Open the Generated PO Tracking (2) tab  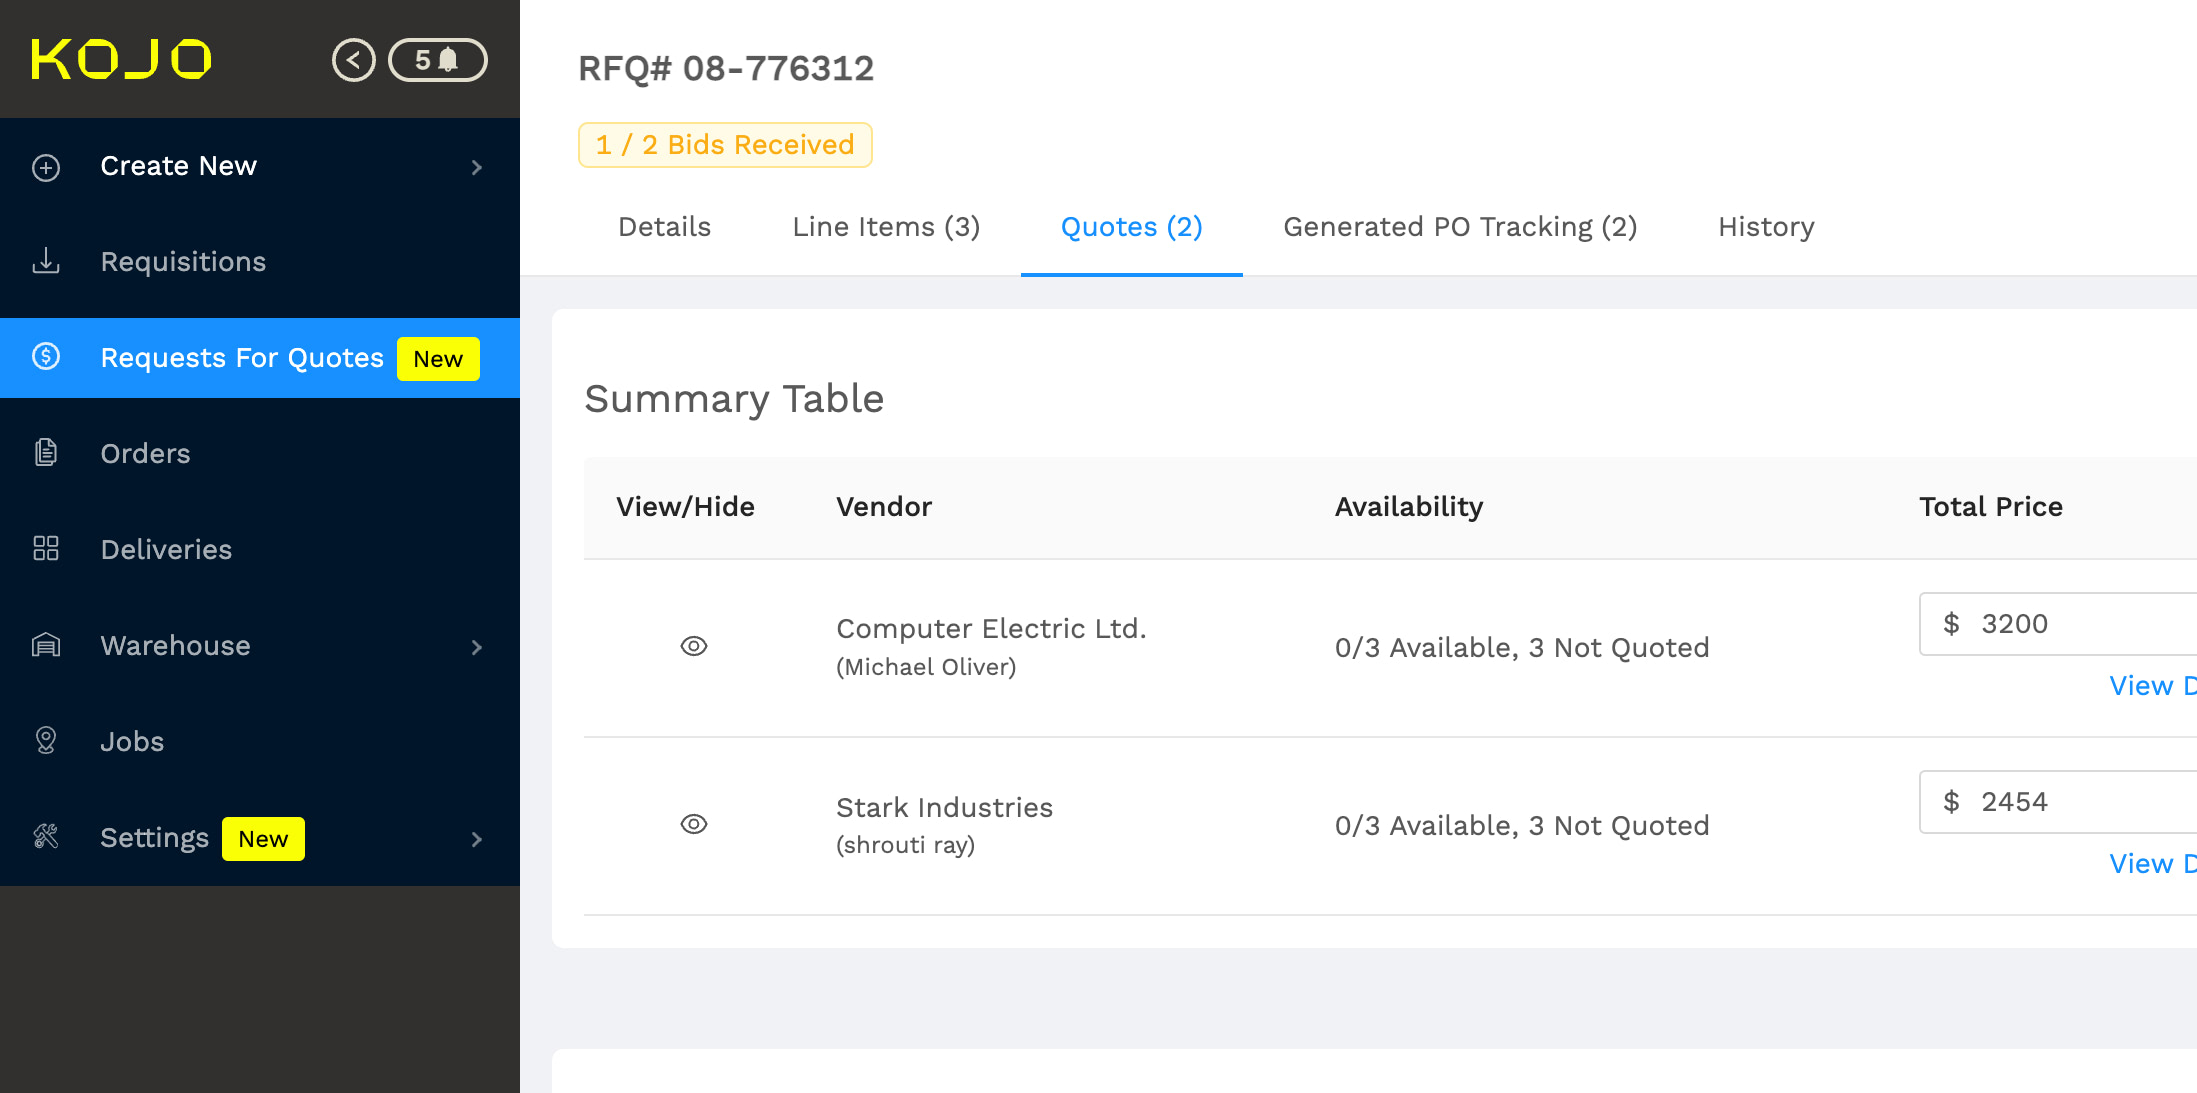coord(1460,227)
